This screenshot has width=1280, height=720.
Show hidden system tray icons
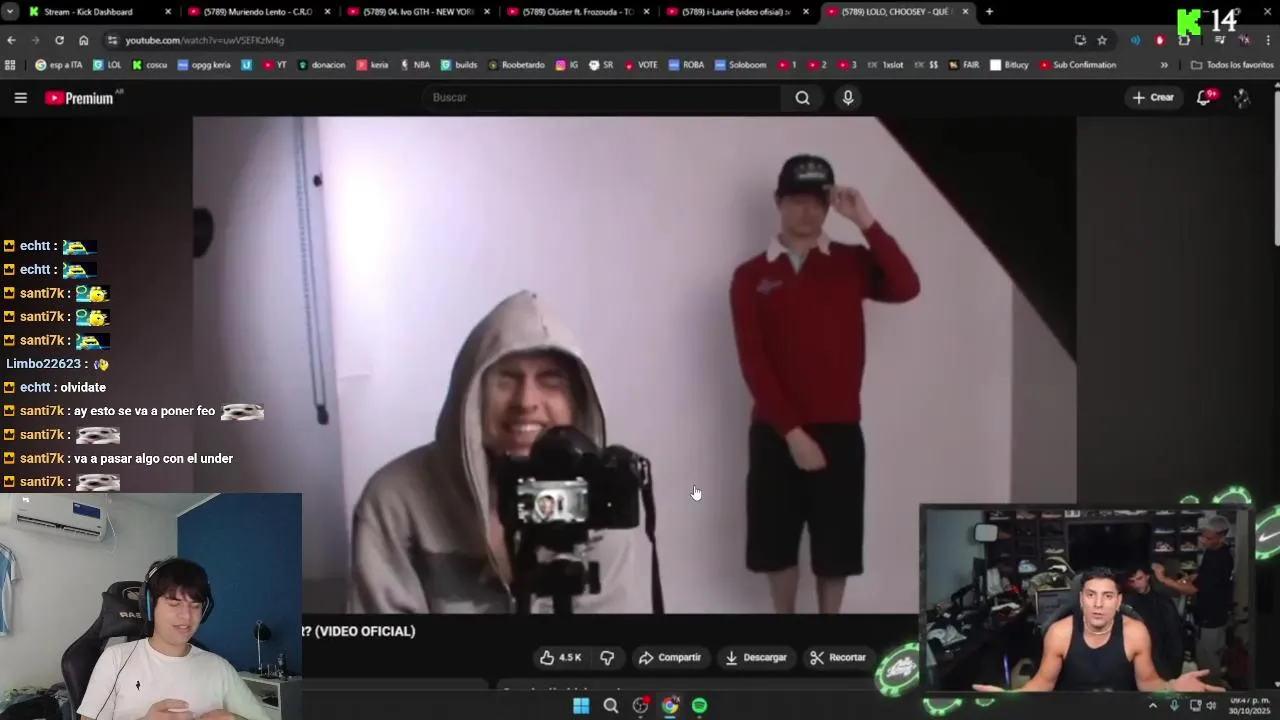1152,706
